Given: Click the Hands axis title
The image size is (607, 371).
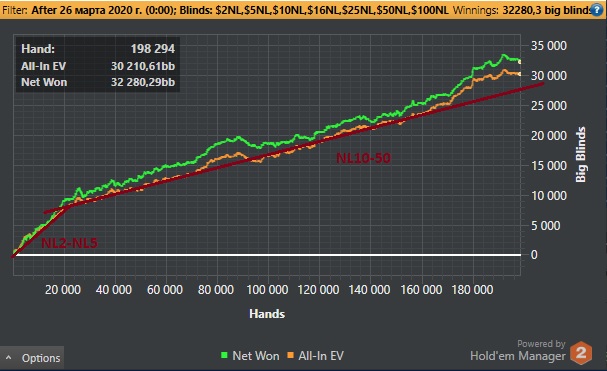Looking at the screenshot, I should (267, 314).
